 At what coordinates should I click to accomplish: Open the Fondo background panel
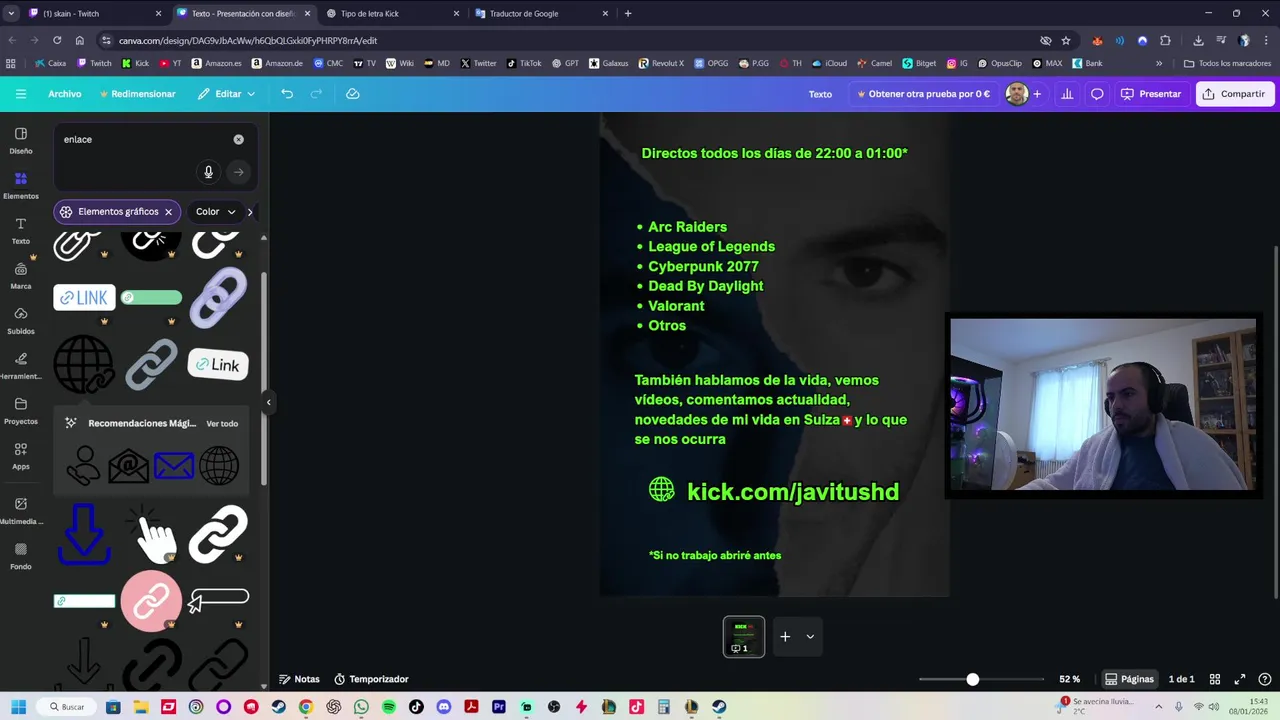tap(20, 556)
